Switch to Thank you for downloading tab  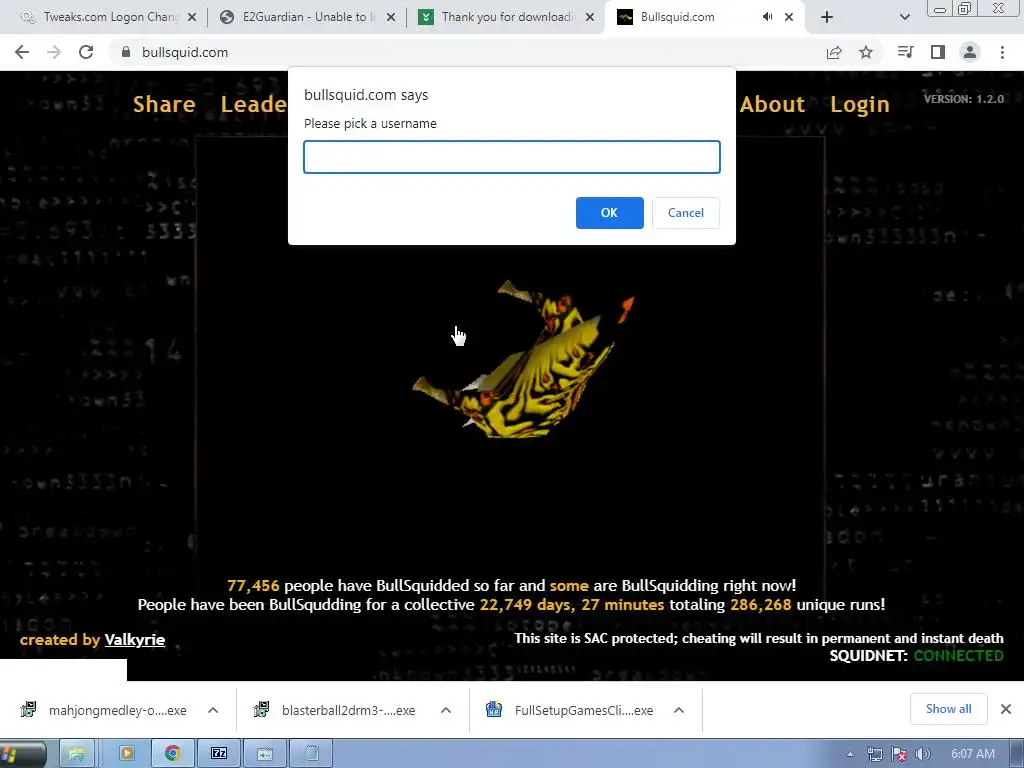tap(506, 17)
